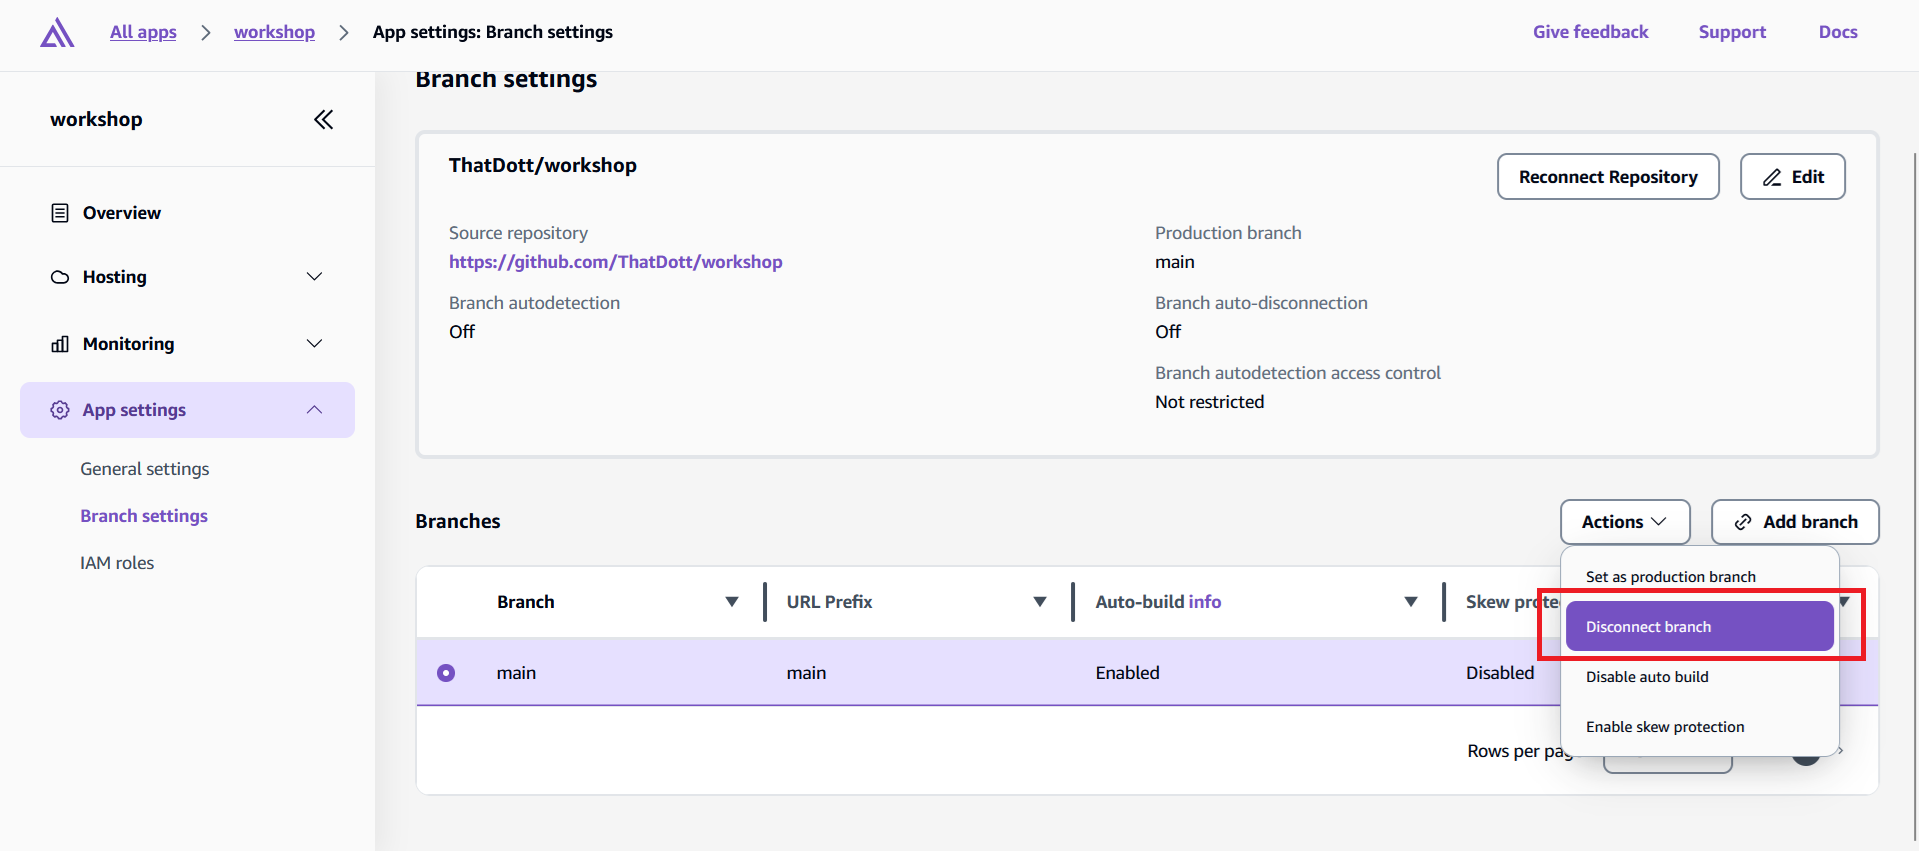This screenshot has width=1919, height=851.
Task: Open the Support link
Action: (x=1732, y=32)
